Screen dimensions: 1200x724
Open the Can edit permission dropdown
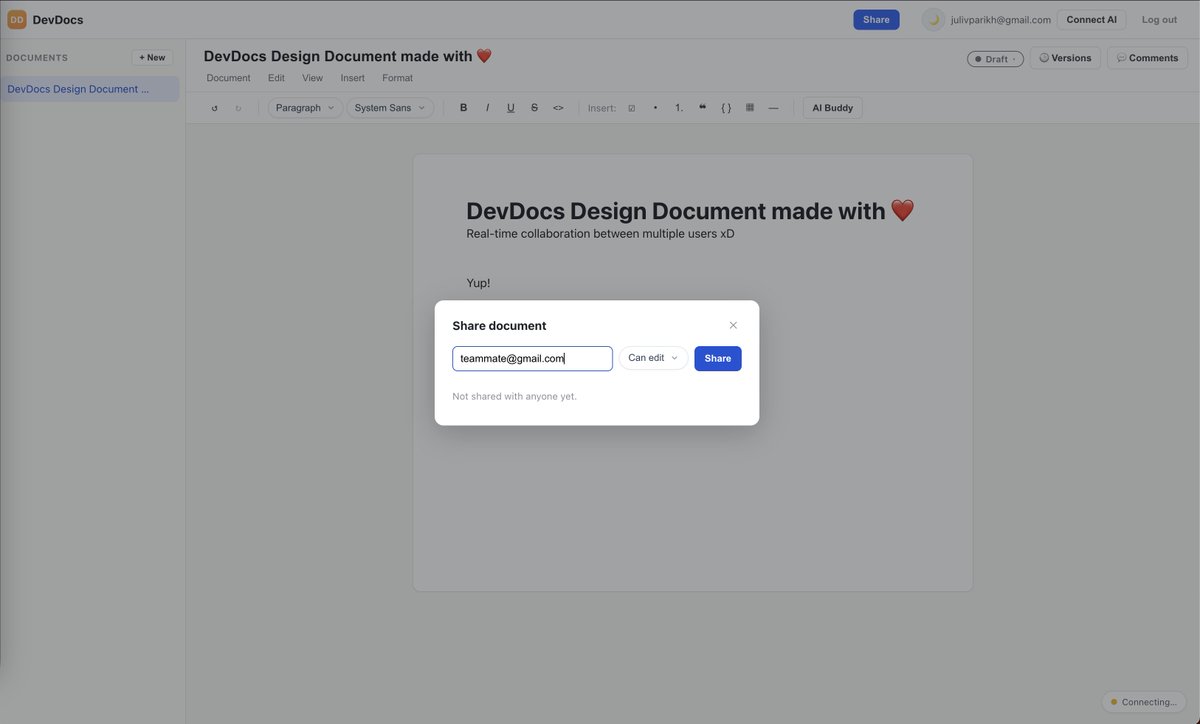(653, 358)
